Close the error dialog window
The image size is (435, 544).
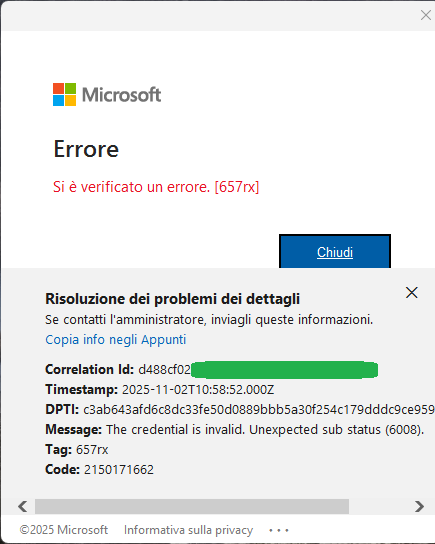coord(426,15)
